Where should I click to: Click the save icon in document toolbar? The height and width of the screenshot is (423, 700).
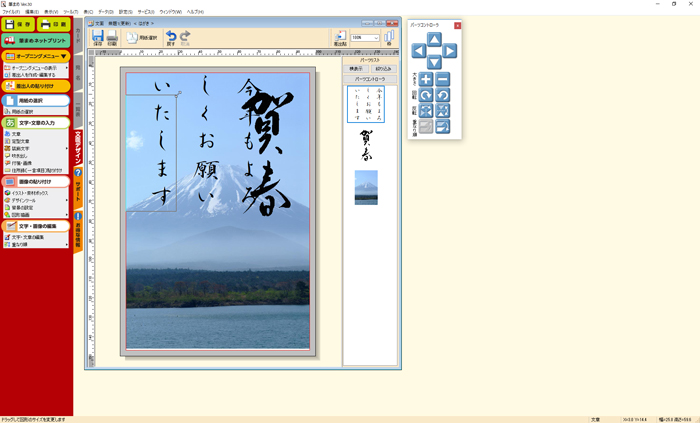[98, 38]
